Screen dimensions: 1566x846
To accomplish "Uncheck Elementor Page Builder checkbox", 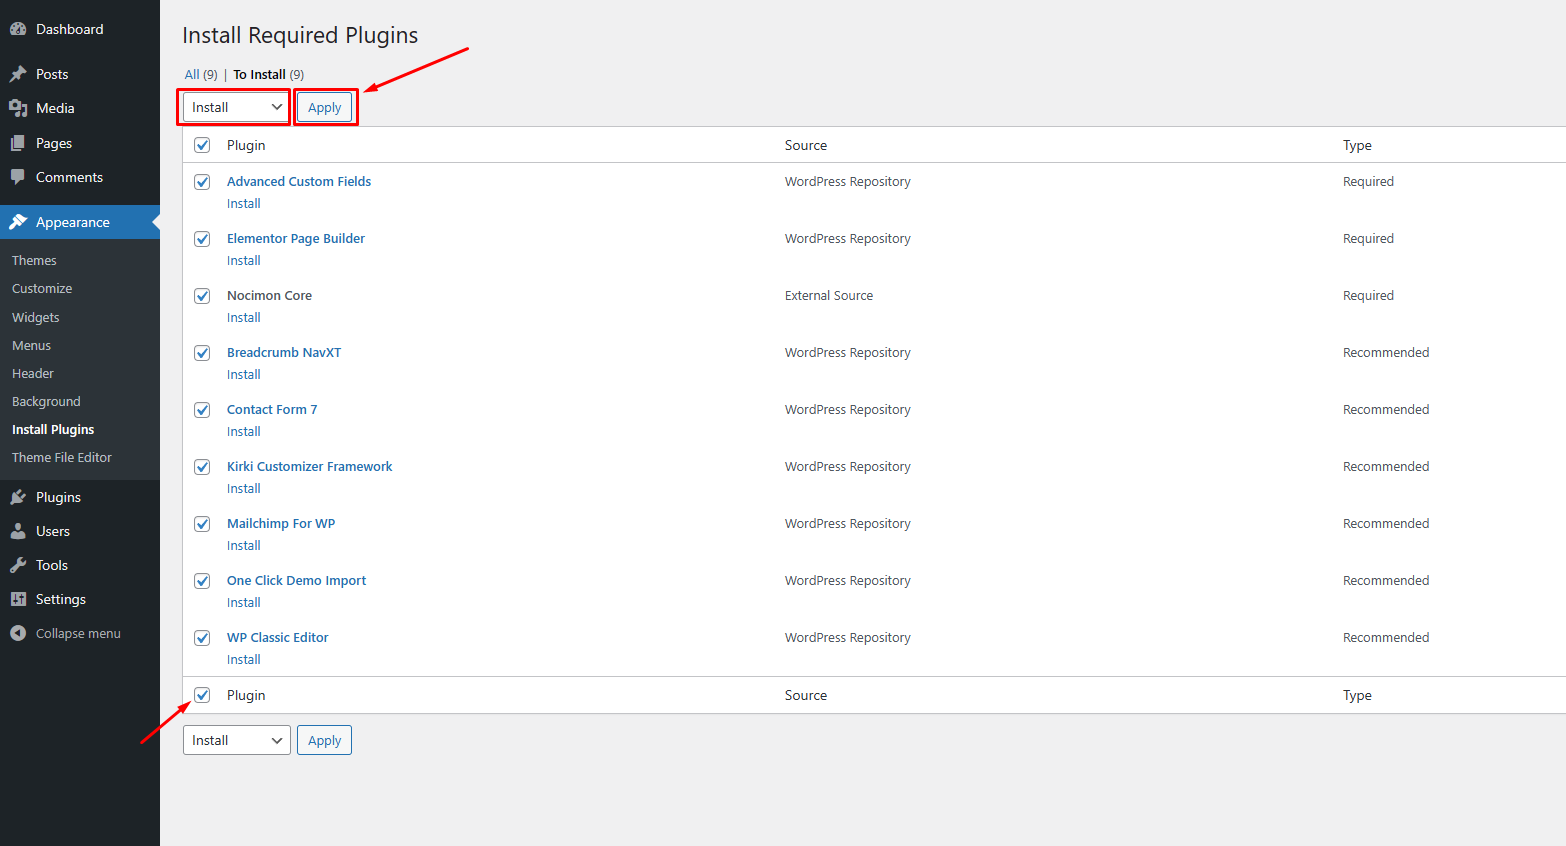I will [202, 239].
